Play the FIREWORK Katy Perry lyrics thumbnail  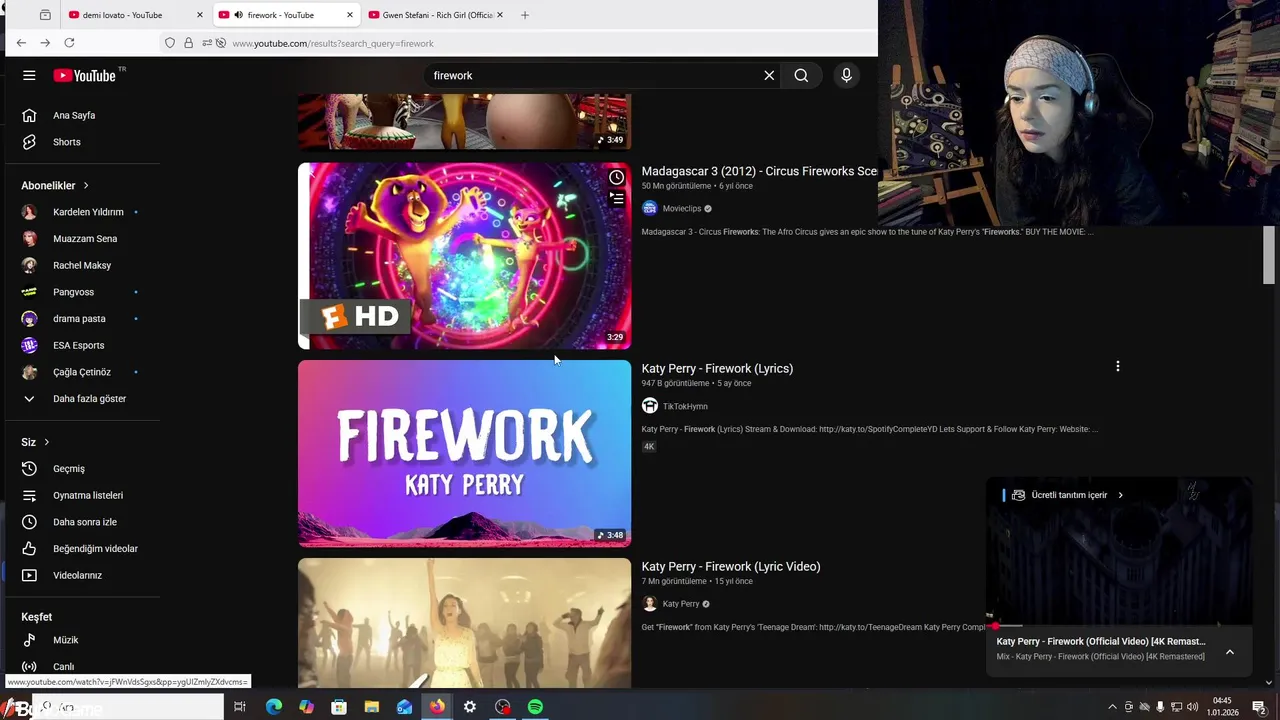464,453
